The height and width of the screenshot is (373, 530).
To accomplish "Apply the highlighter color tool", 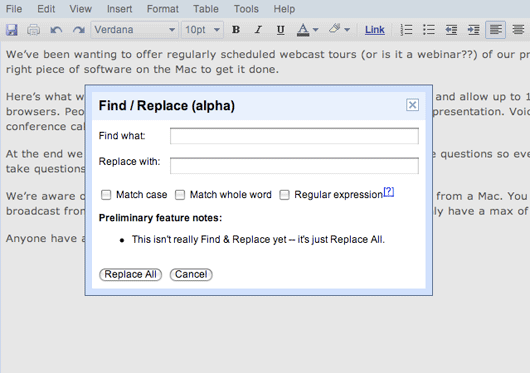I will click(334, 29).
